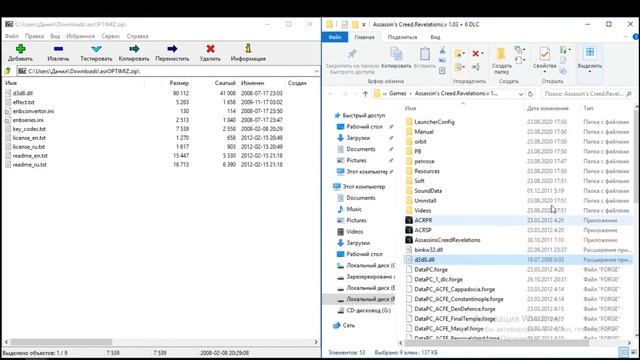Click the Переместить (Move) icon in 7-Zip

(172, 49)
